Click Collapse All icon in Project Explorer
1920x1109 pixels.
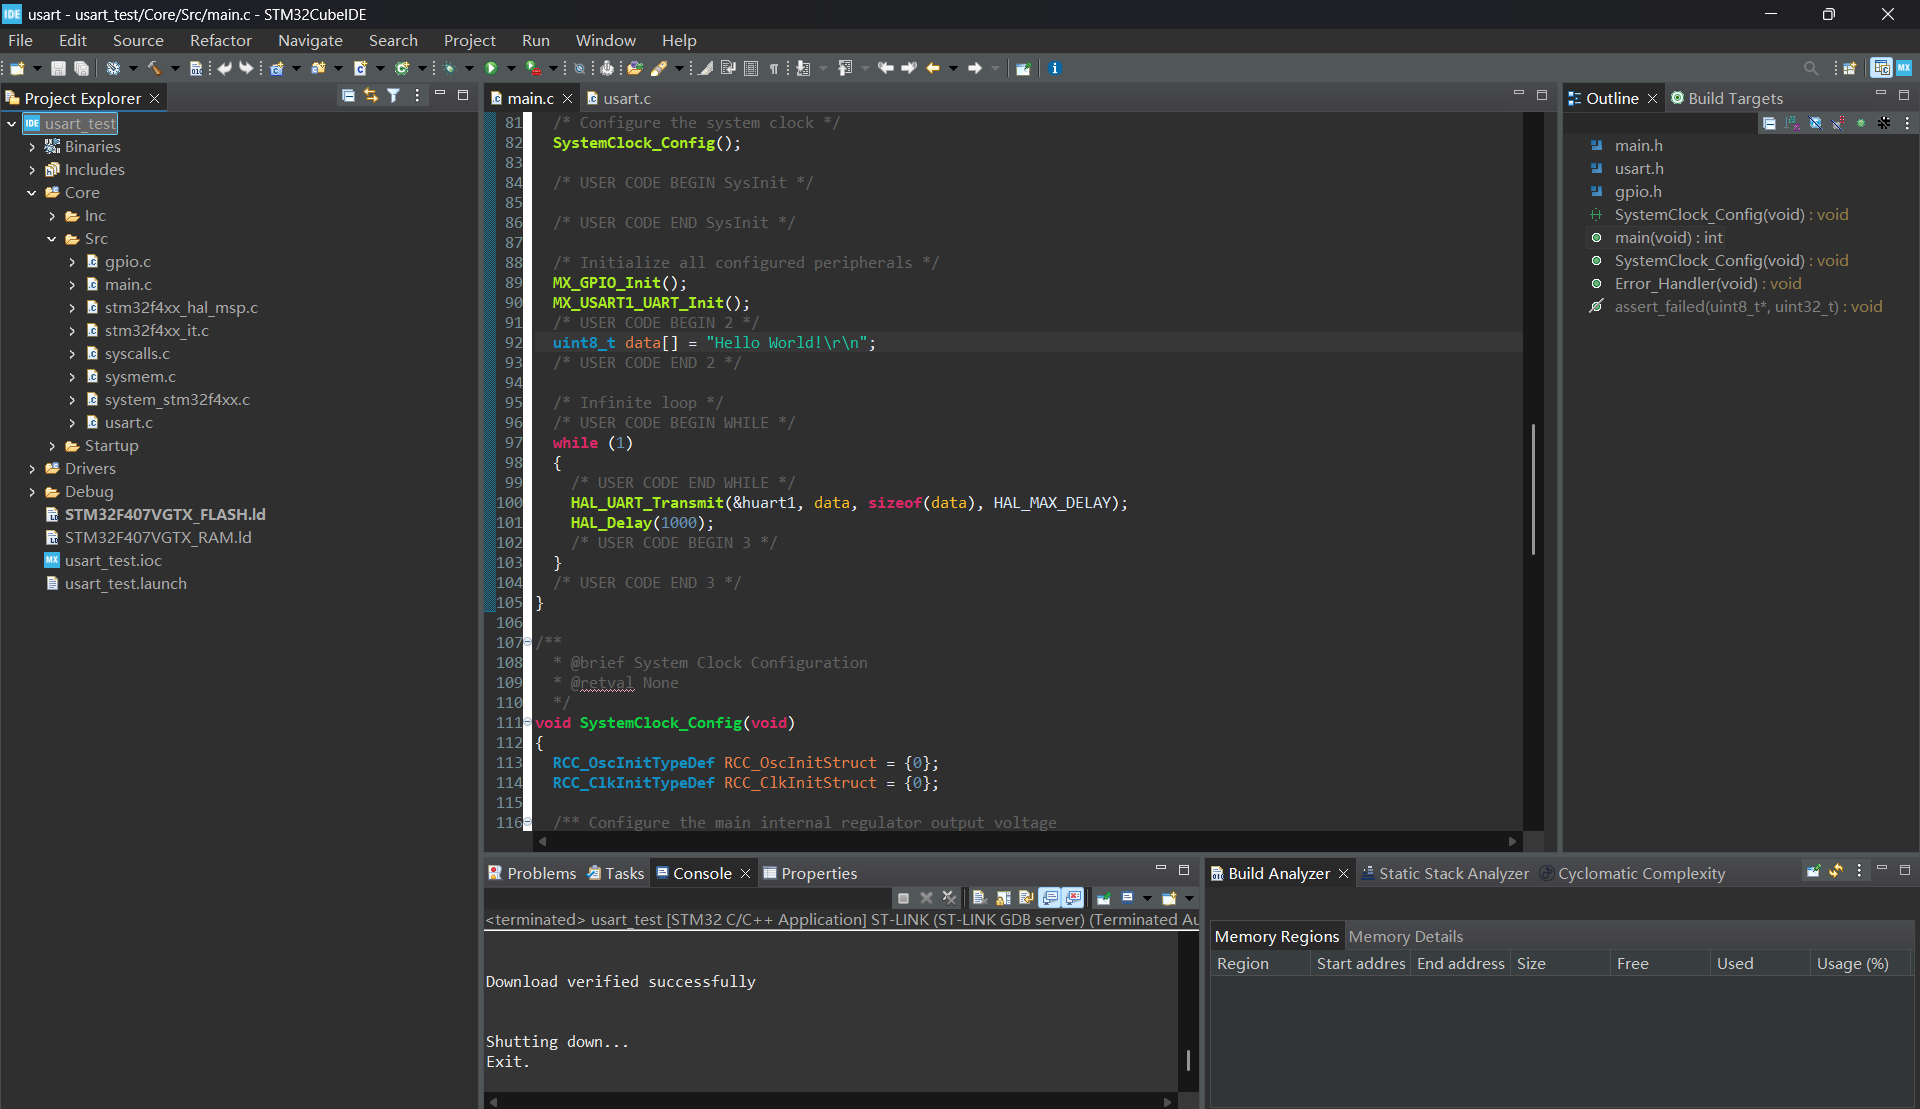348,96
